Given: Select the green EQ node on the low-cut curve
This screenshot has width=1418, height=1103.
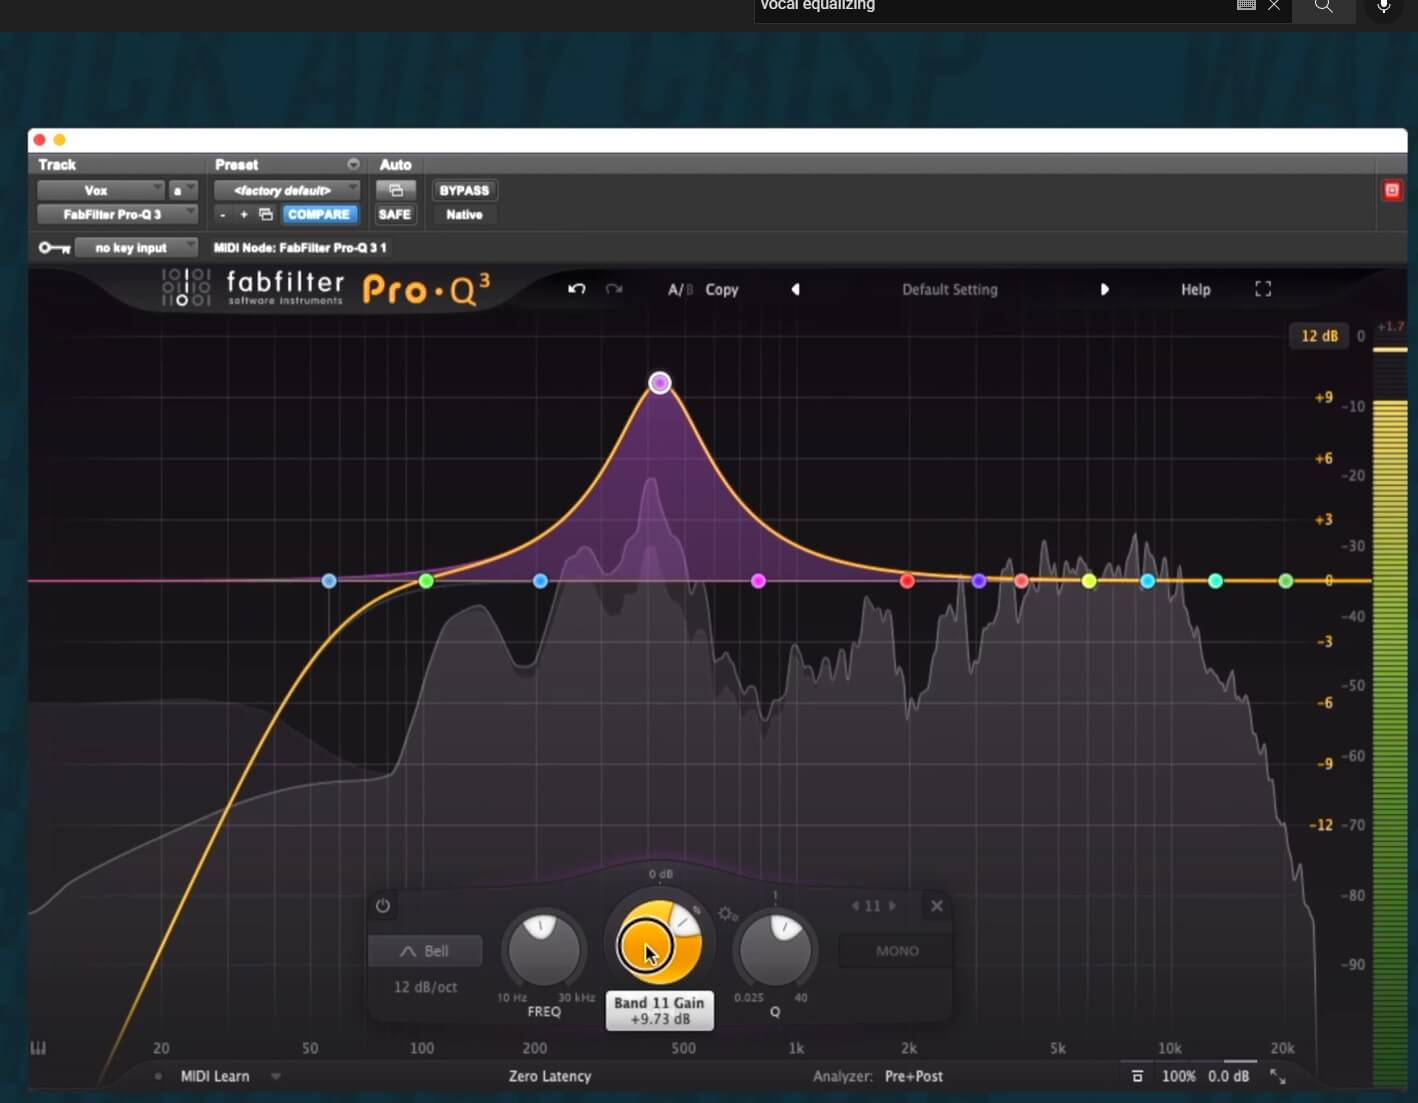Looking at the screenshot, I should pyautogui.click(x=426, y=581).
